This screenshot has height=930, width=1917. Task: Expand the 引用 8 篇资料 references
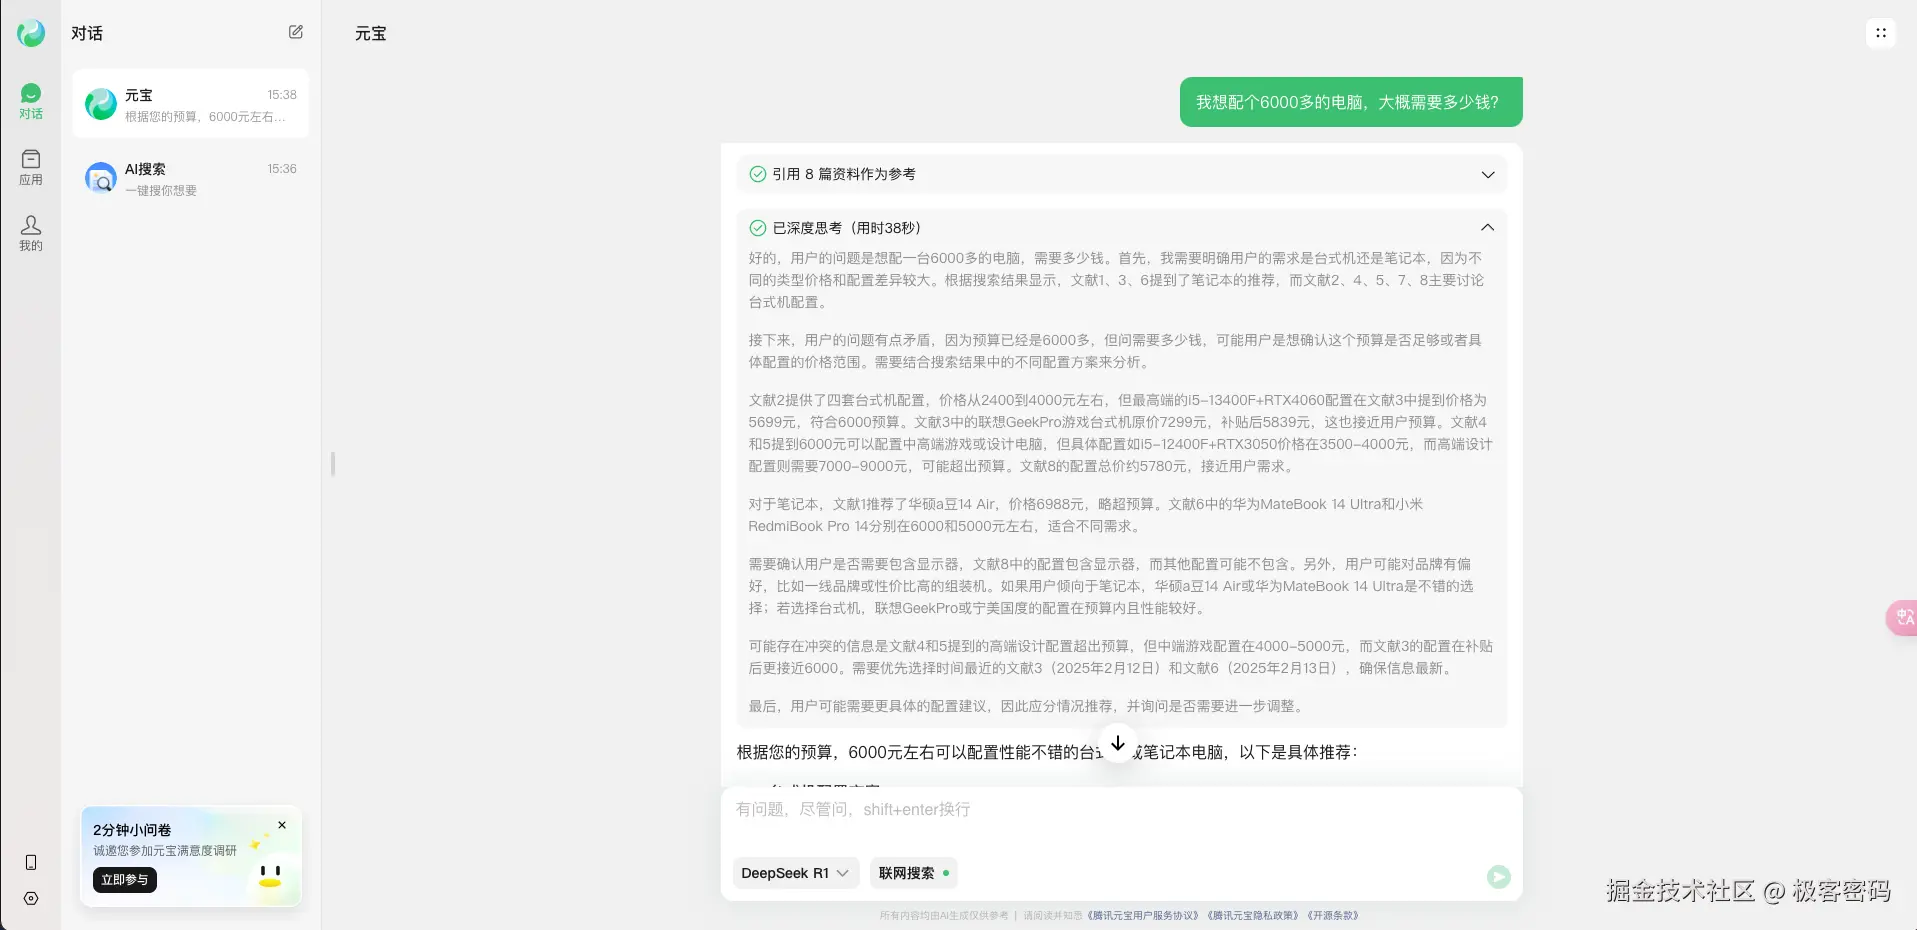[1486, 174]
